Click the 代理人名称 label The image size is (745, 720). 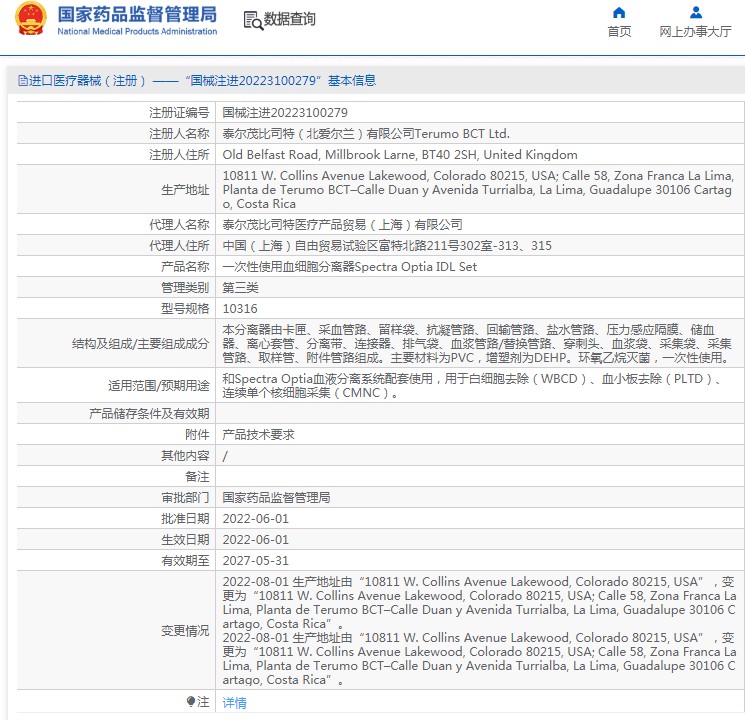click(179, 224)
